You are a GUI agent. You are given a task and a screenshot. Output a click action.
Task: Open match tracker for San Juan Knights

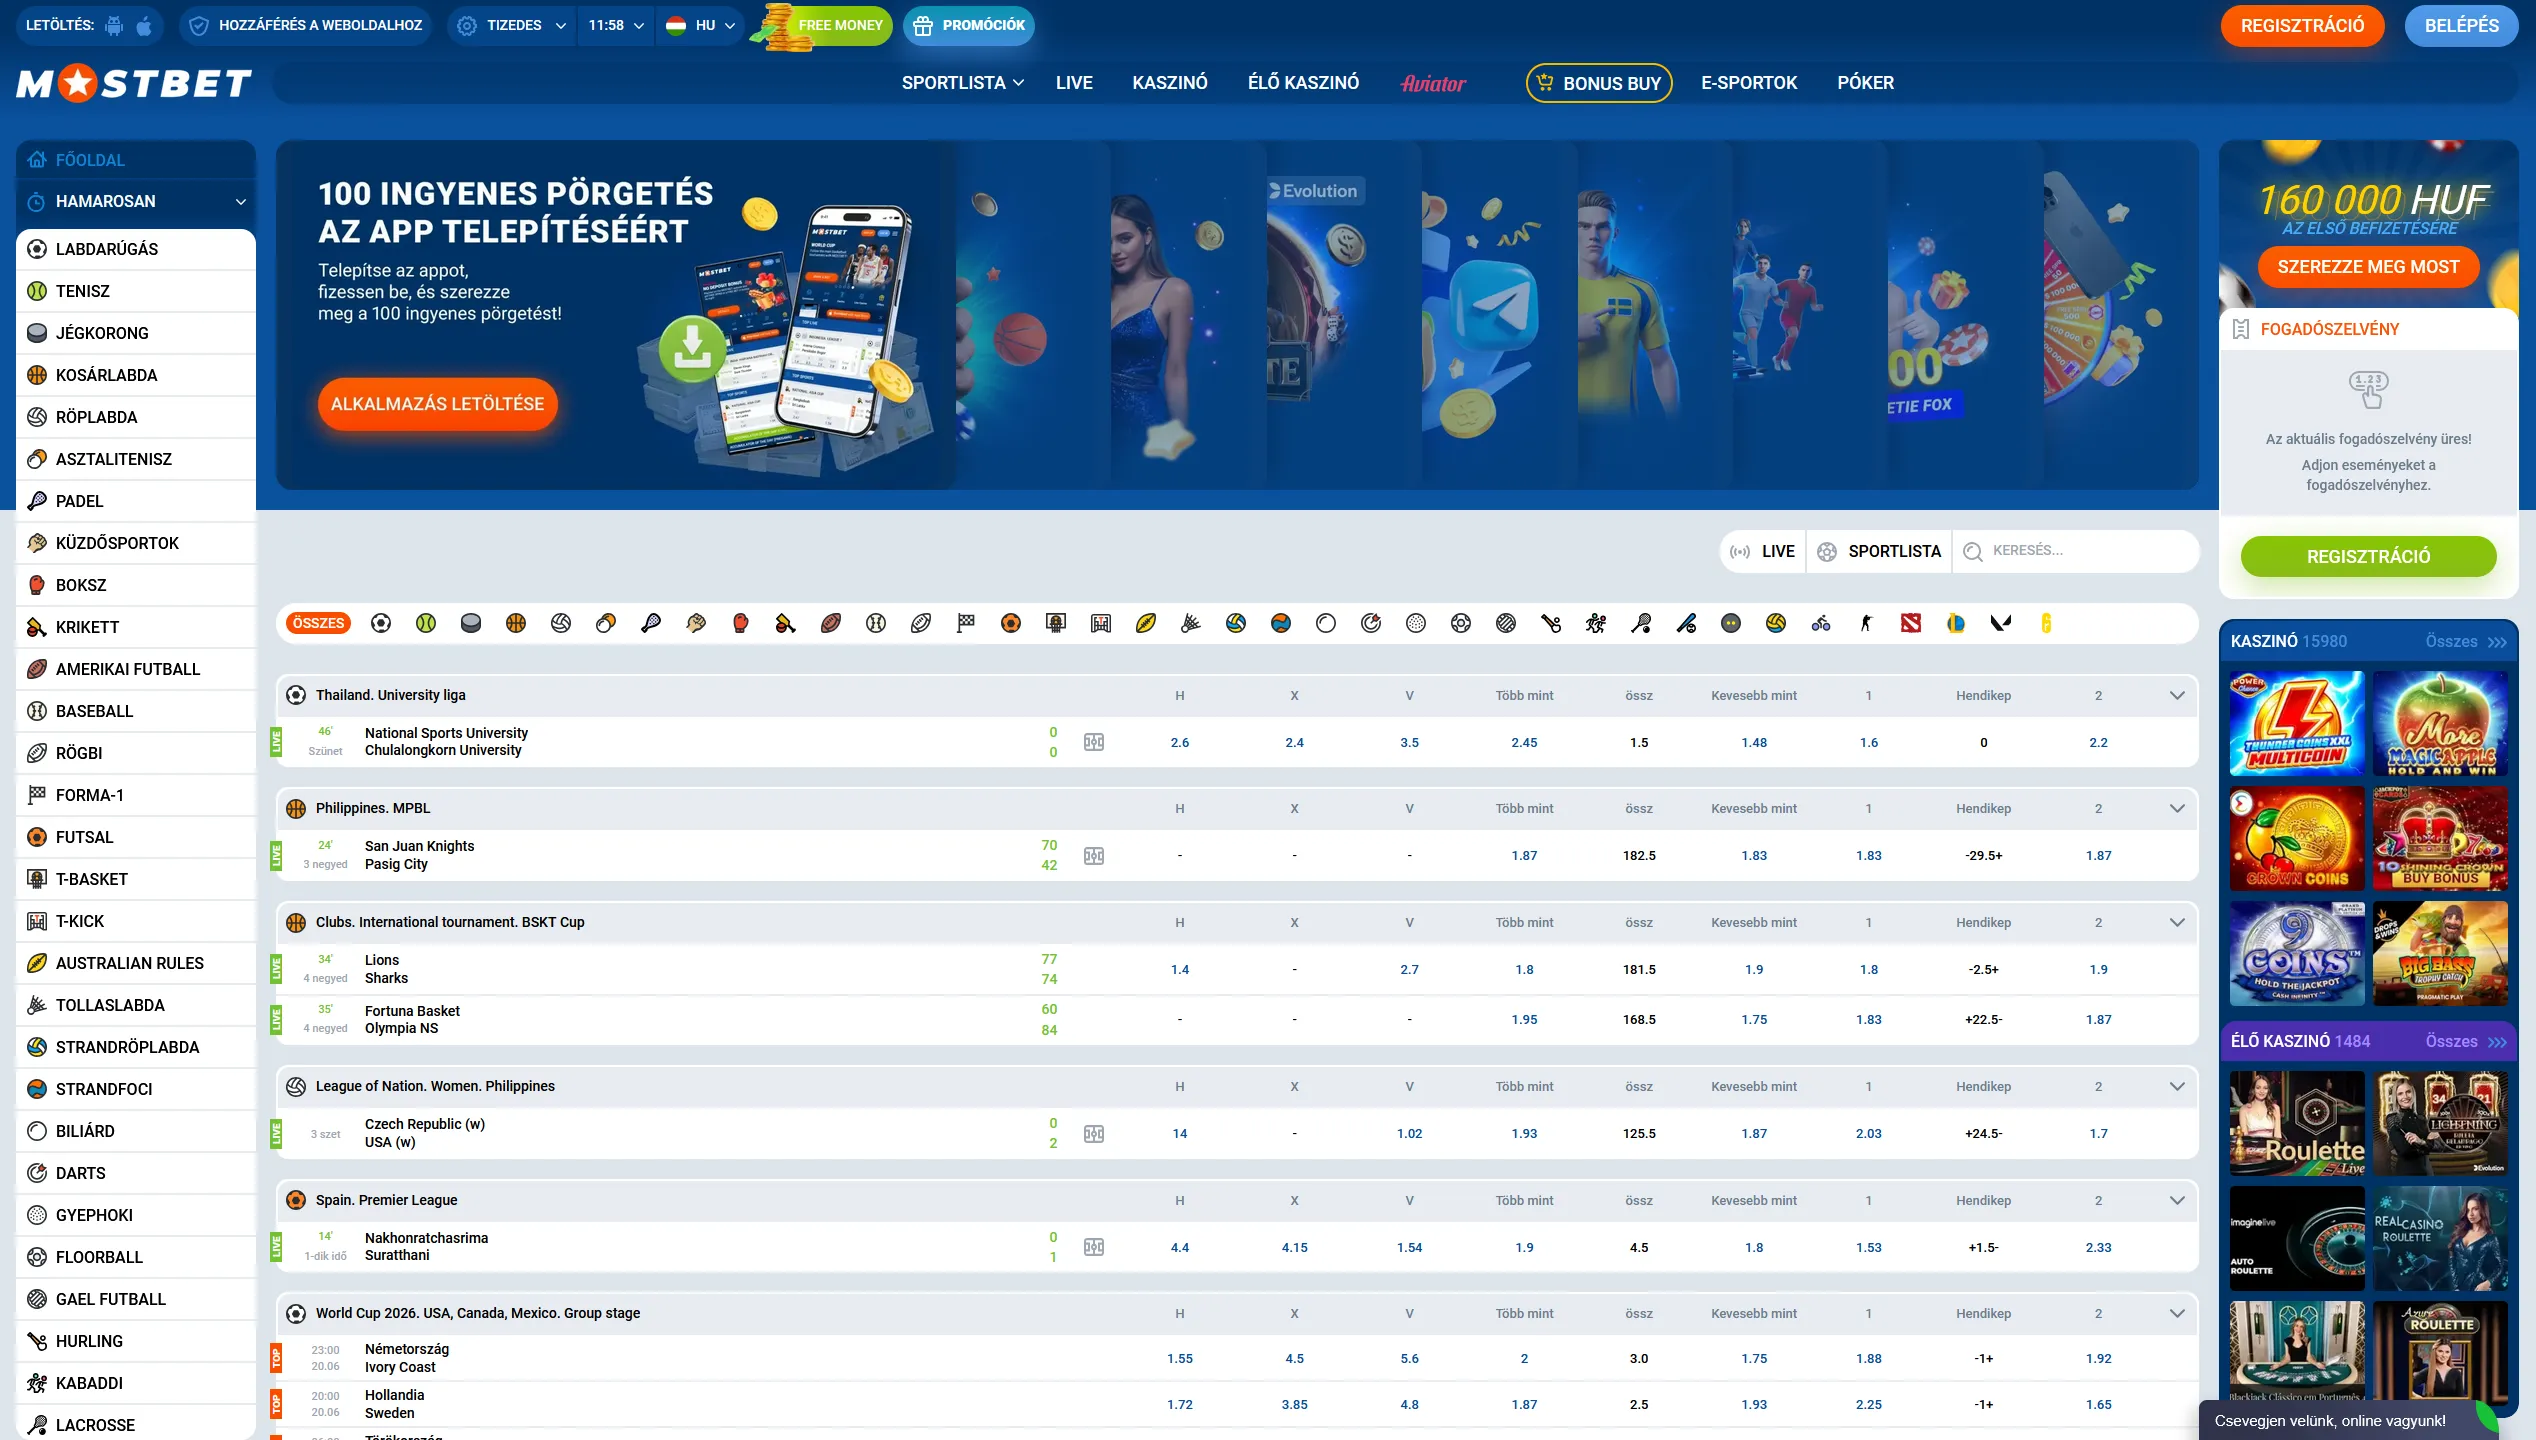coord(1094,856)
